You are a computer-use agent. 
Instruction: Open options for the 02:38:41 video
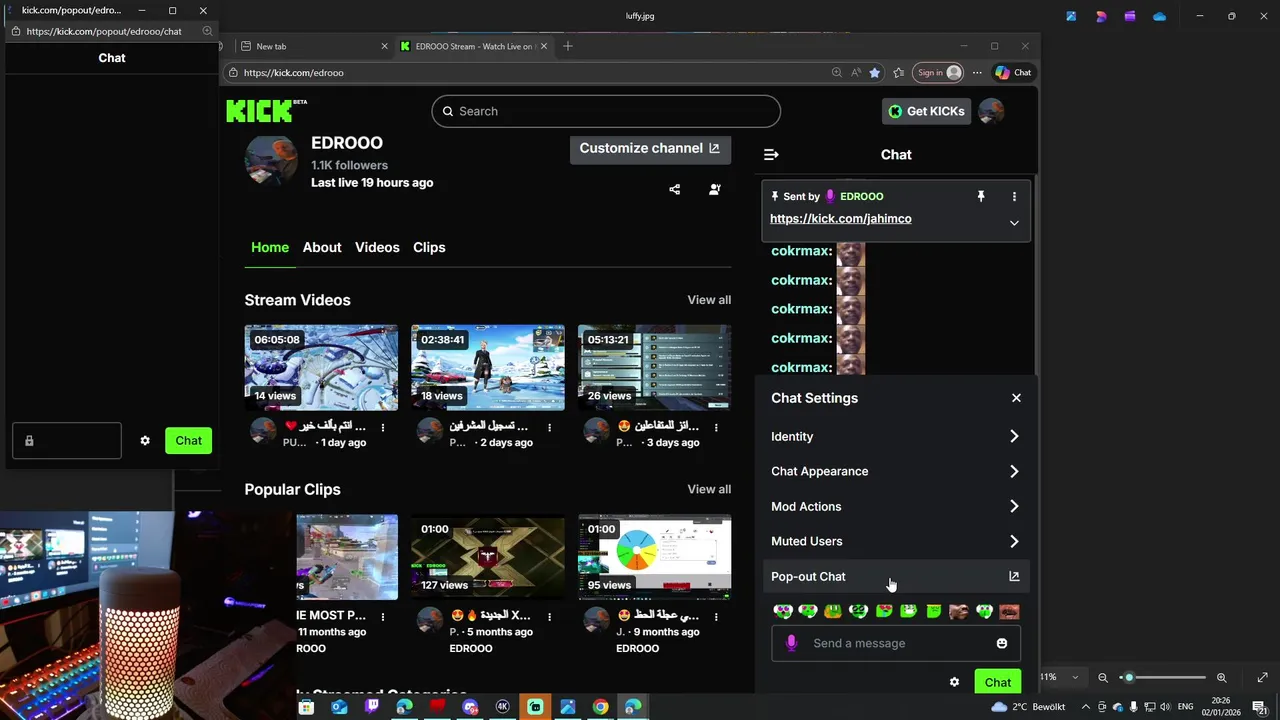(x=549, y=427)
